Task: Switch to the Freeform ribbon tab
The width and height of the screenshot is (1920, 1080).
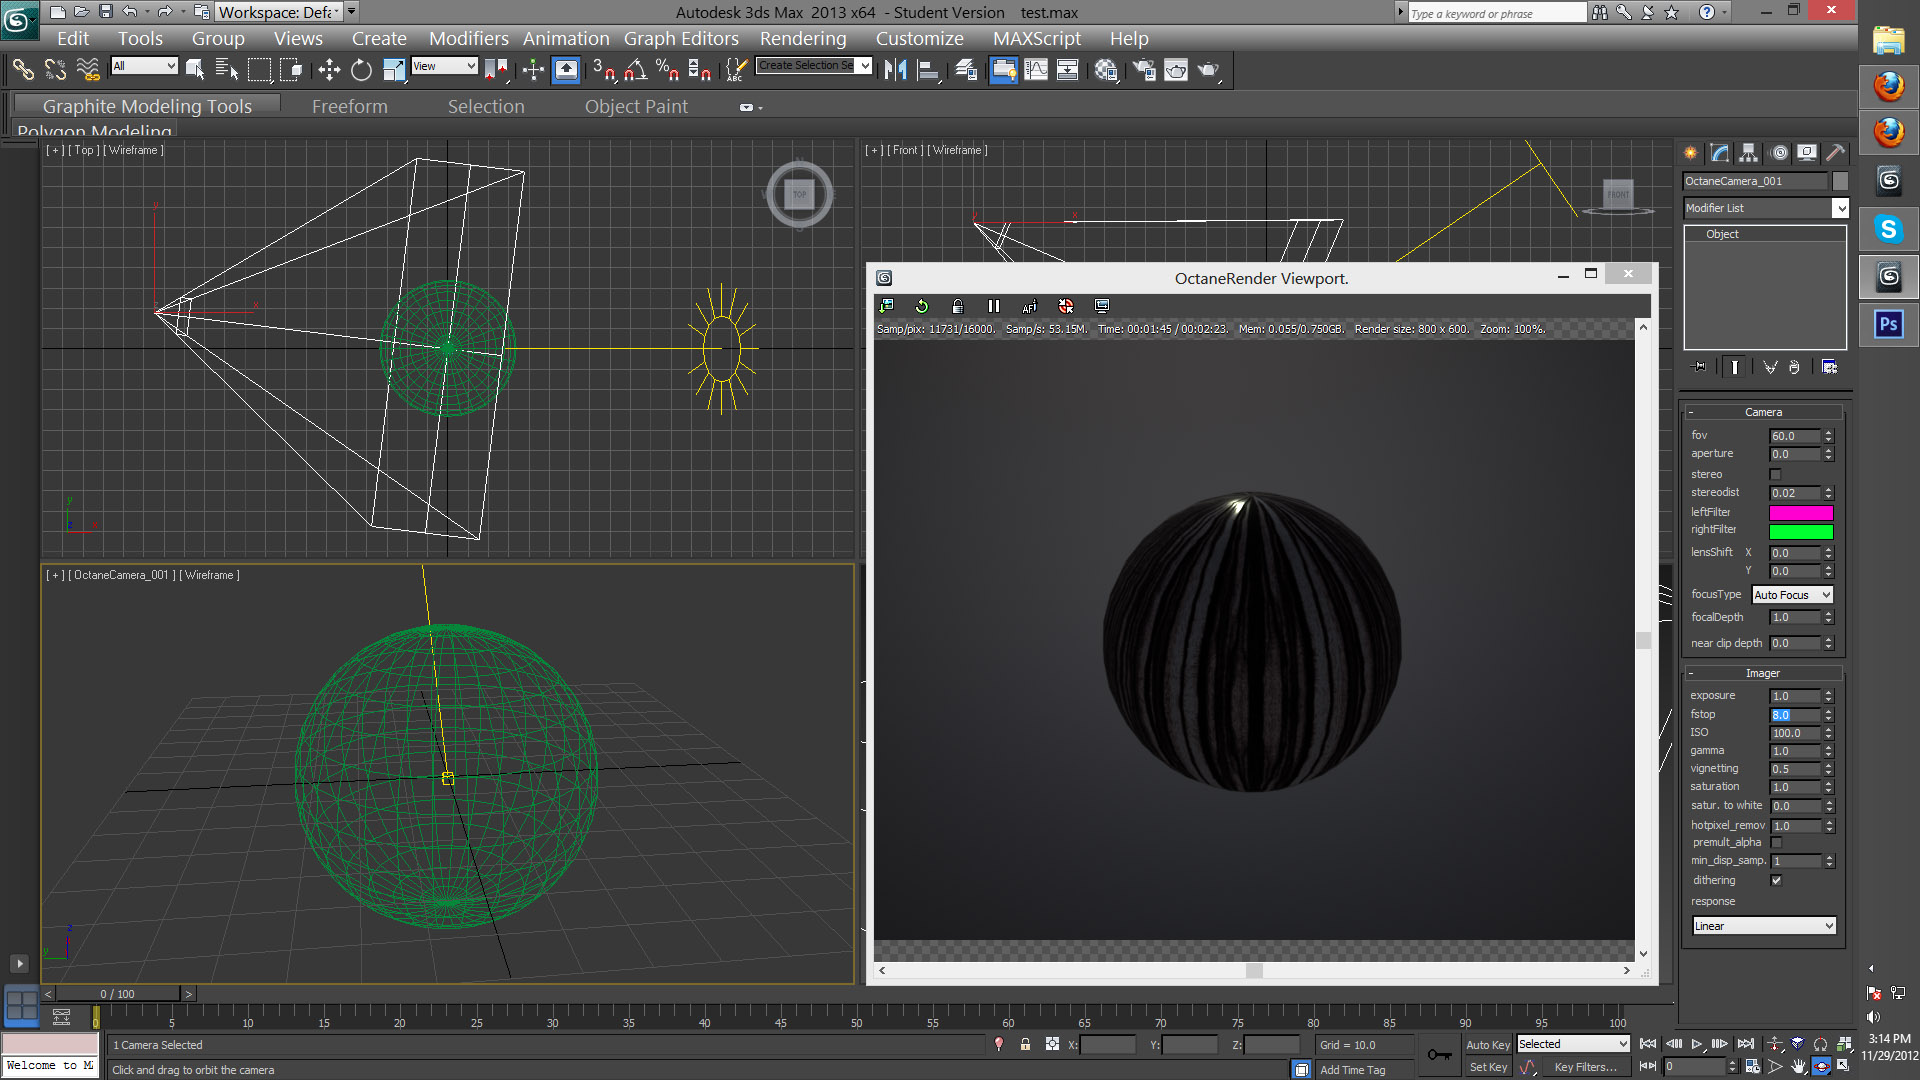Action: click(349, 106)
